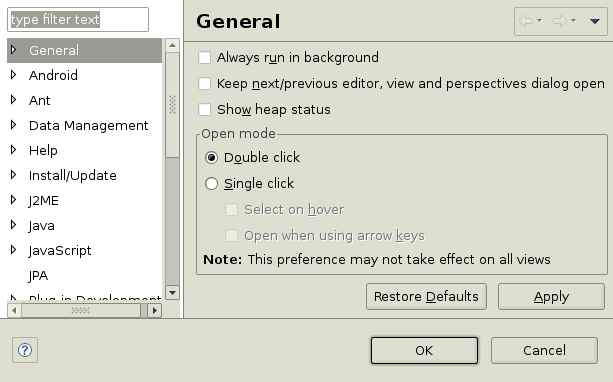Select JPA in the preferences tree
This screenshot has height=382, width=613.
[38, 276]
